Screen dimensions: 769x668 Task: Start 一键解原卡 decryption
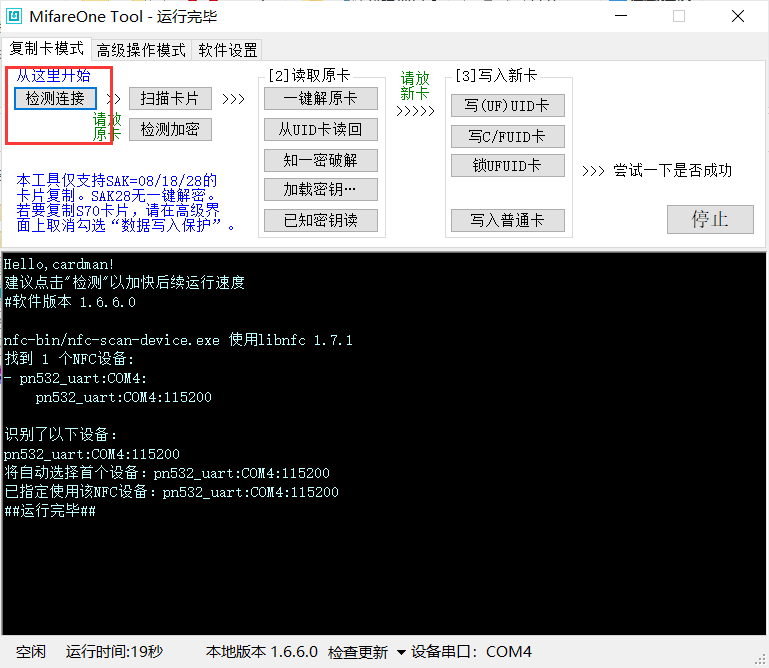[321, 99]
